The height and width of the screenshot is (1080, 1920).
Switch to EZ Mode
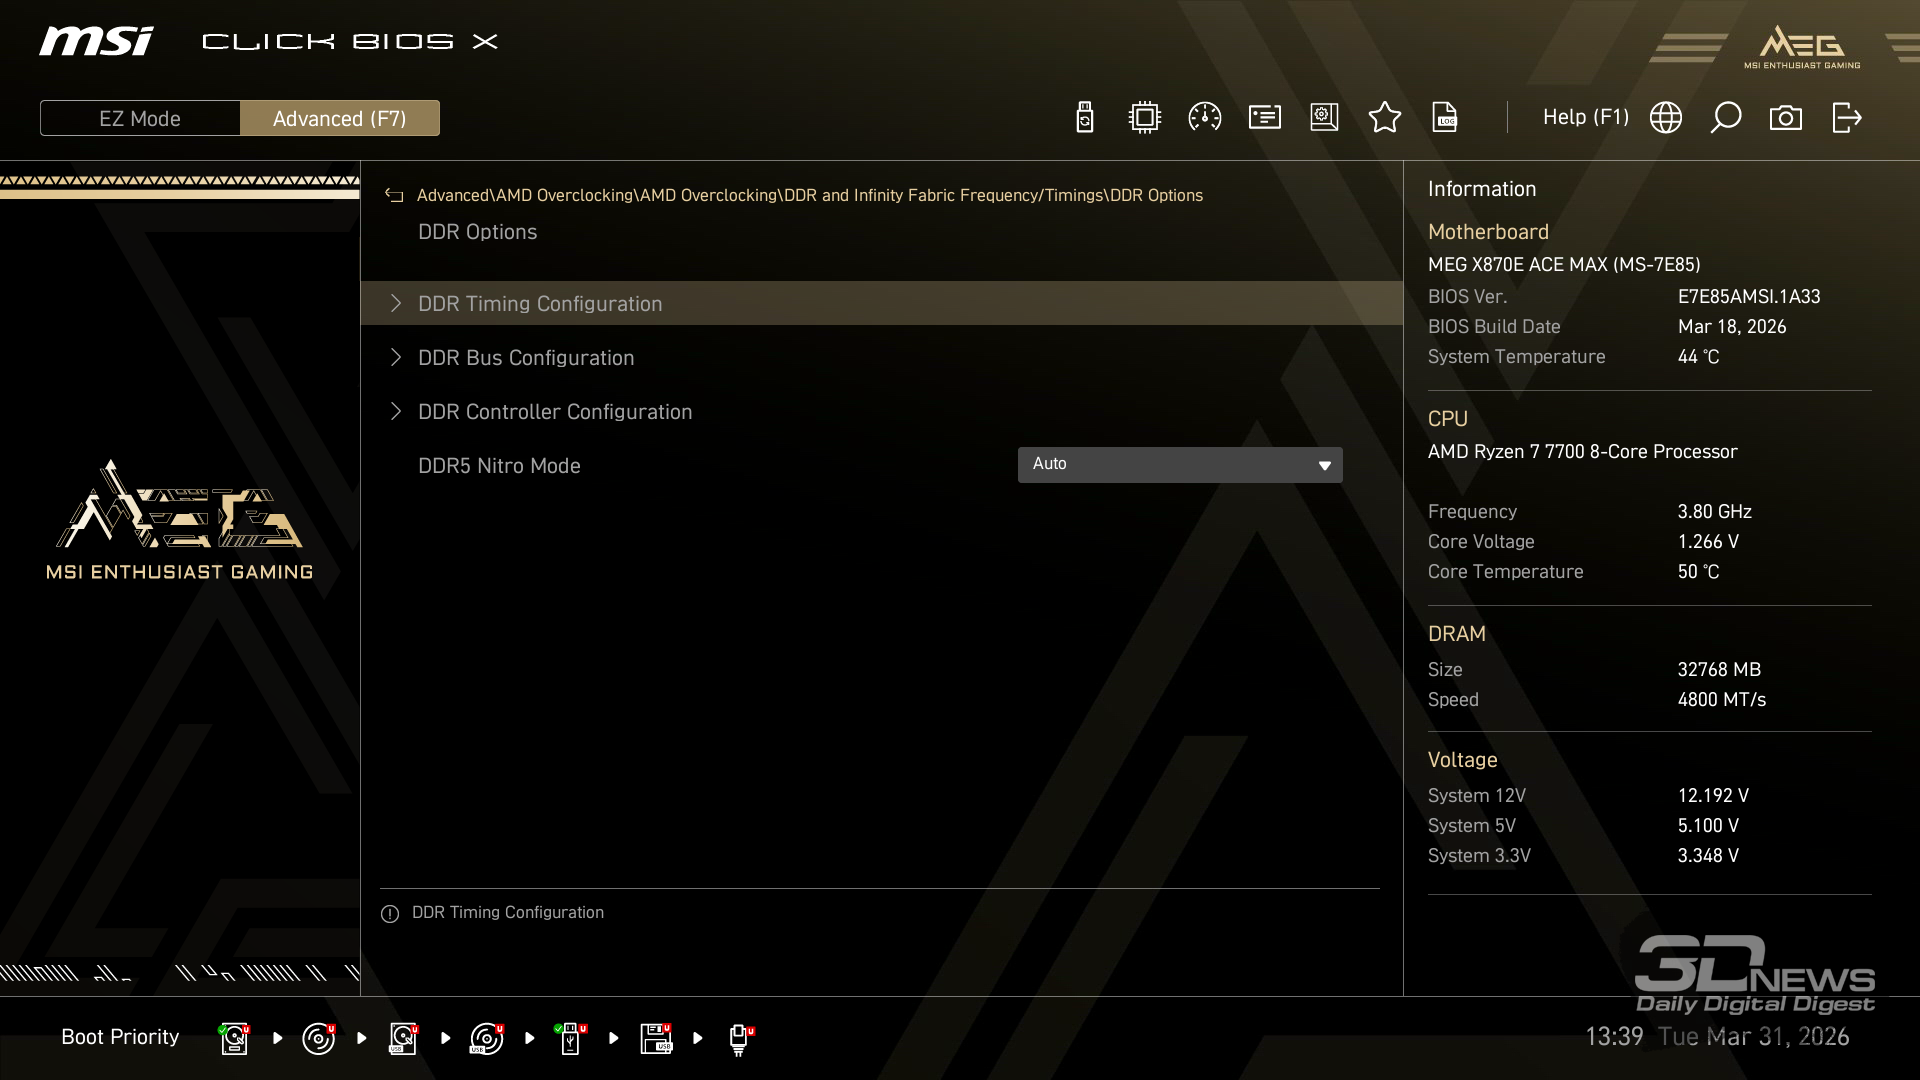140,118
